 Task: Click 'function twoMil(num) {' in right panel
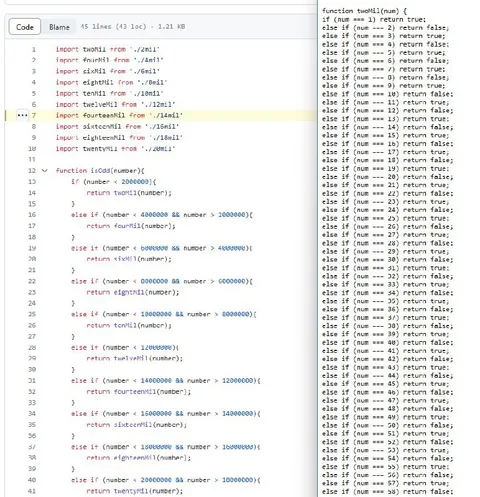(x=364, y=11)
